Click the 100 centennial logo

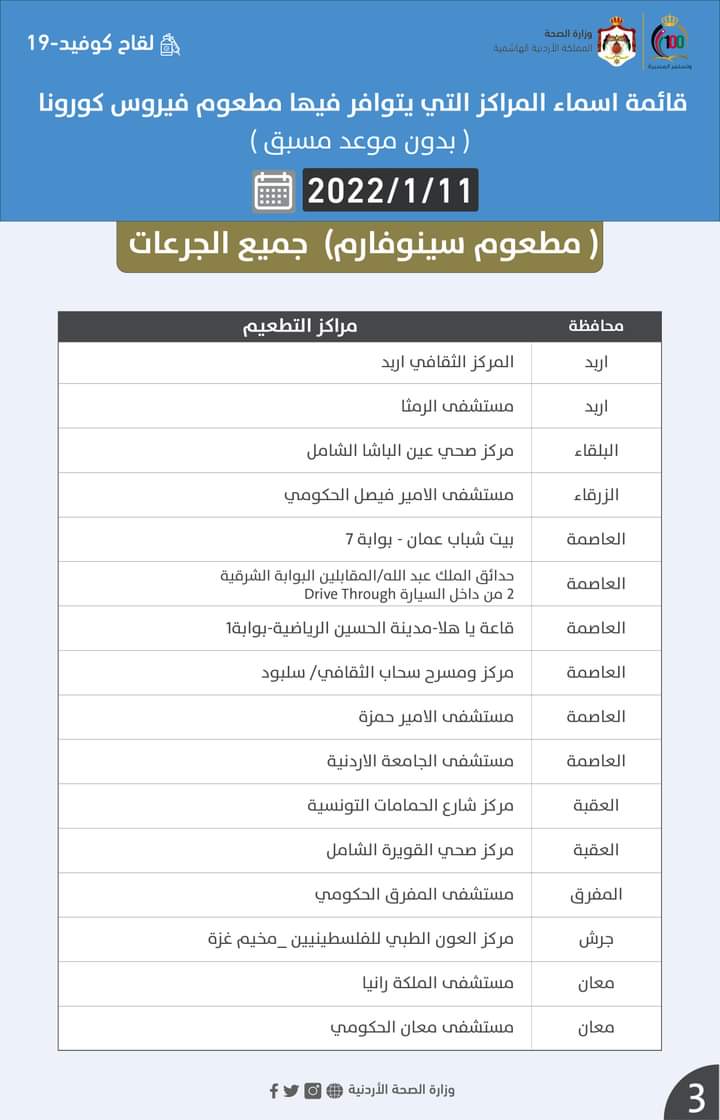669,43
